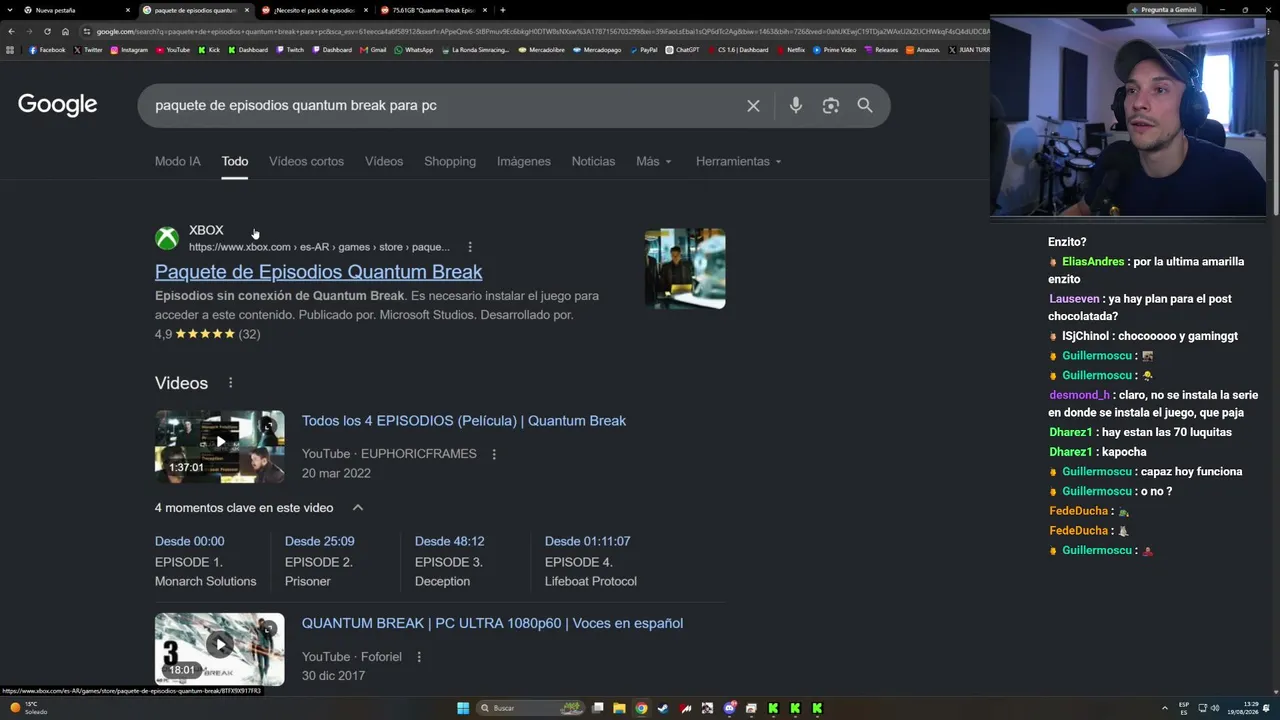Image resolution: width=1280 pixels, height=720 pixels.
Task: Open File Explorer from the taskbar
Action: click(619, 708)
